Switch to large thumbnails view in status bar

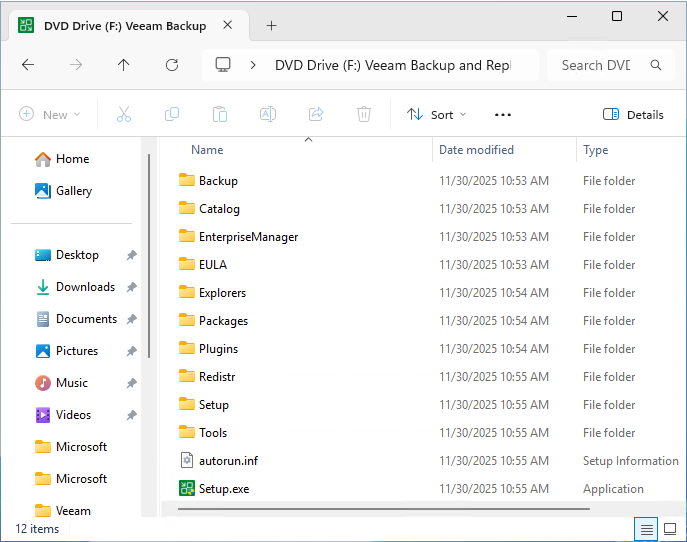(669, 529)
